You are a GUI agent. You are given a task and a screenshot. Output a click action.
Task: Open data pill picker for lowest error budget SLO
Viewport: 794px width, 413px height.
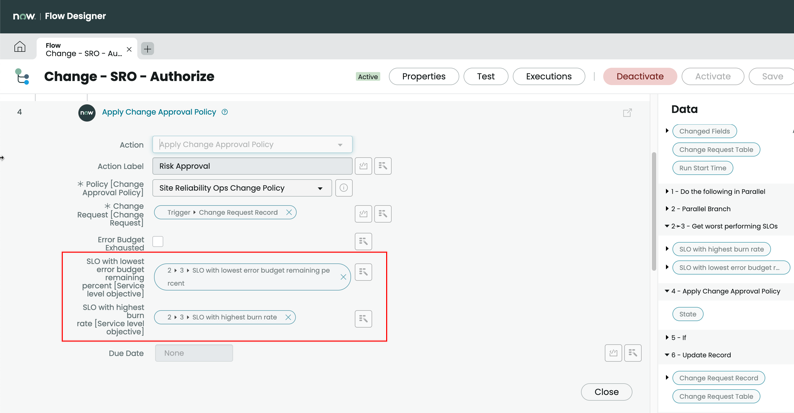click(x=364, y=272)
